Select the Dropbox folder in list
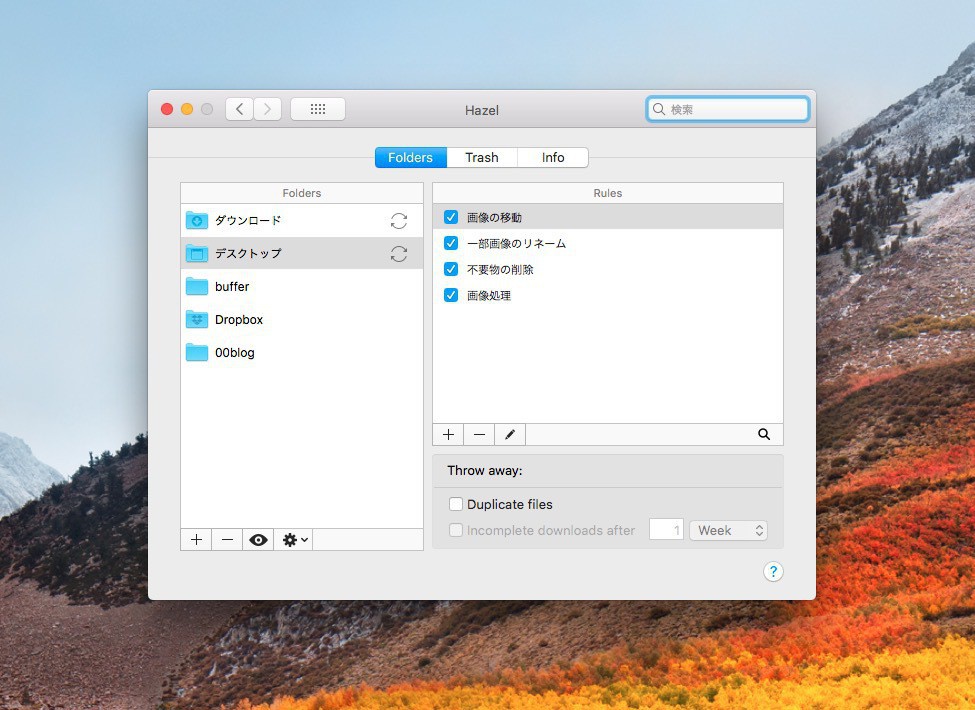 pyautogui.click(x=238, y=320)
